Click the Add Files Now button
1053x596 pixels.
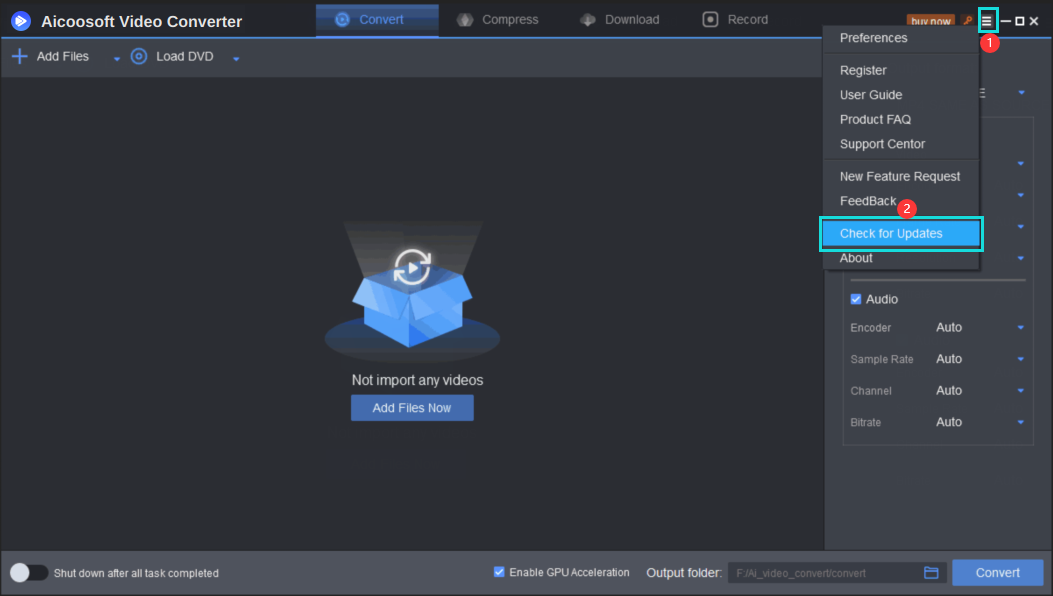412,408
